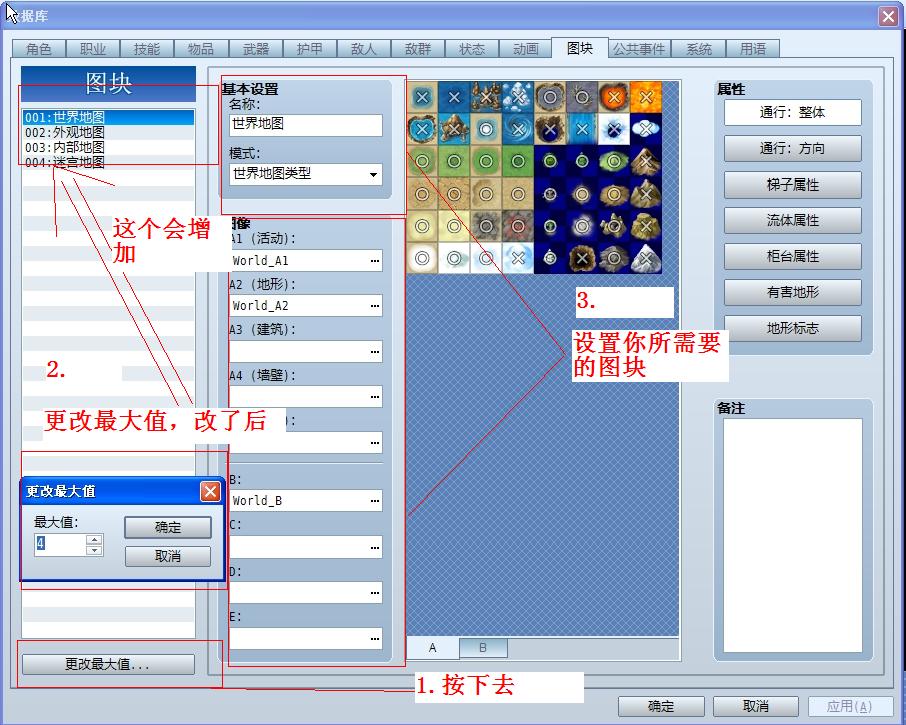
Task: Click the 应用(A) button
Action: [x=850, y=707]
